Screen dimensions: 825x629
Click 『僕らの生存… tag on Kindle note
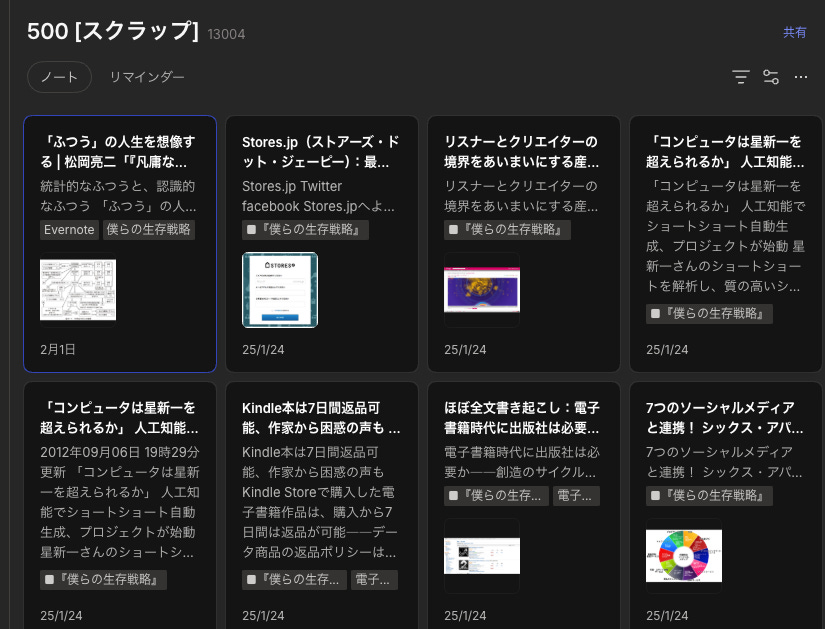[x=294, y=580]
